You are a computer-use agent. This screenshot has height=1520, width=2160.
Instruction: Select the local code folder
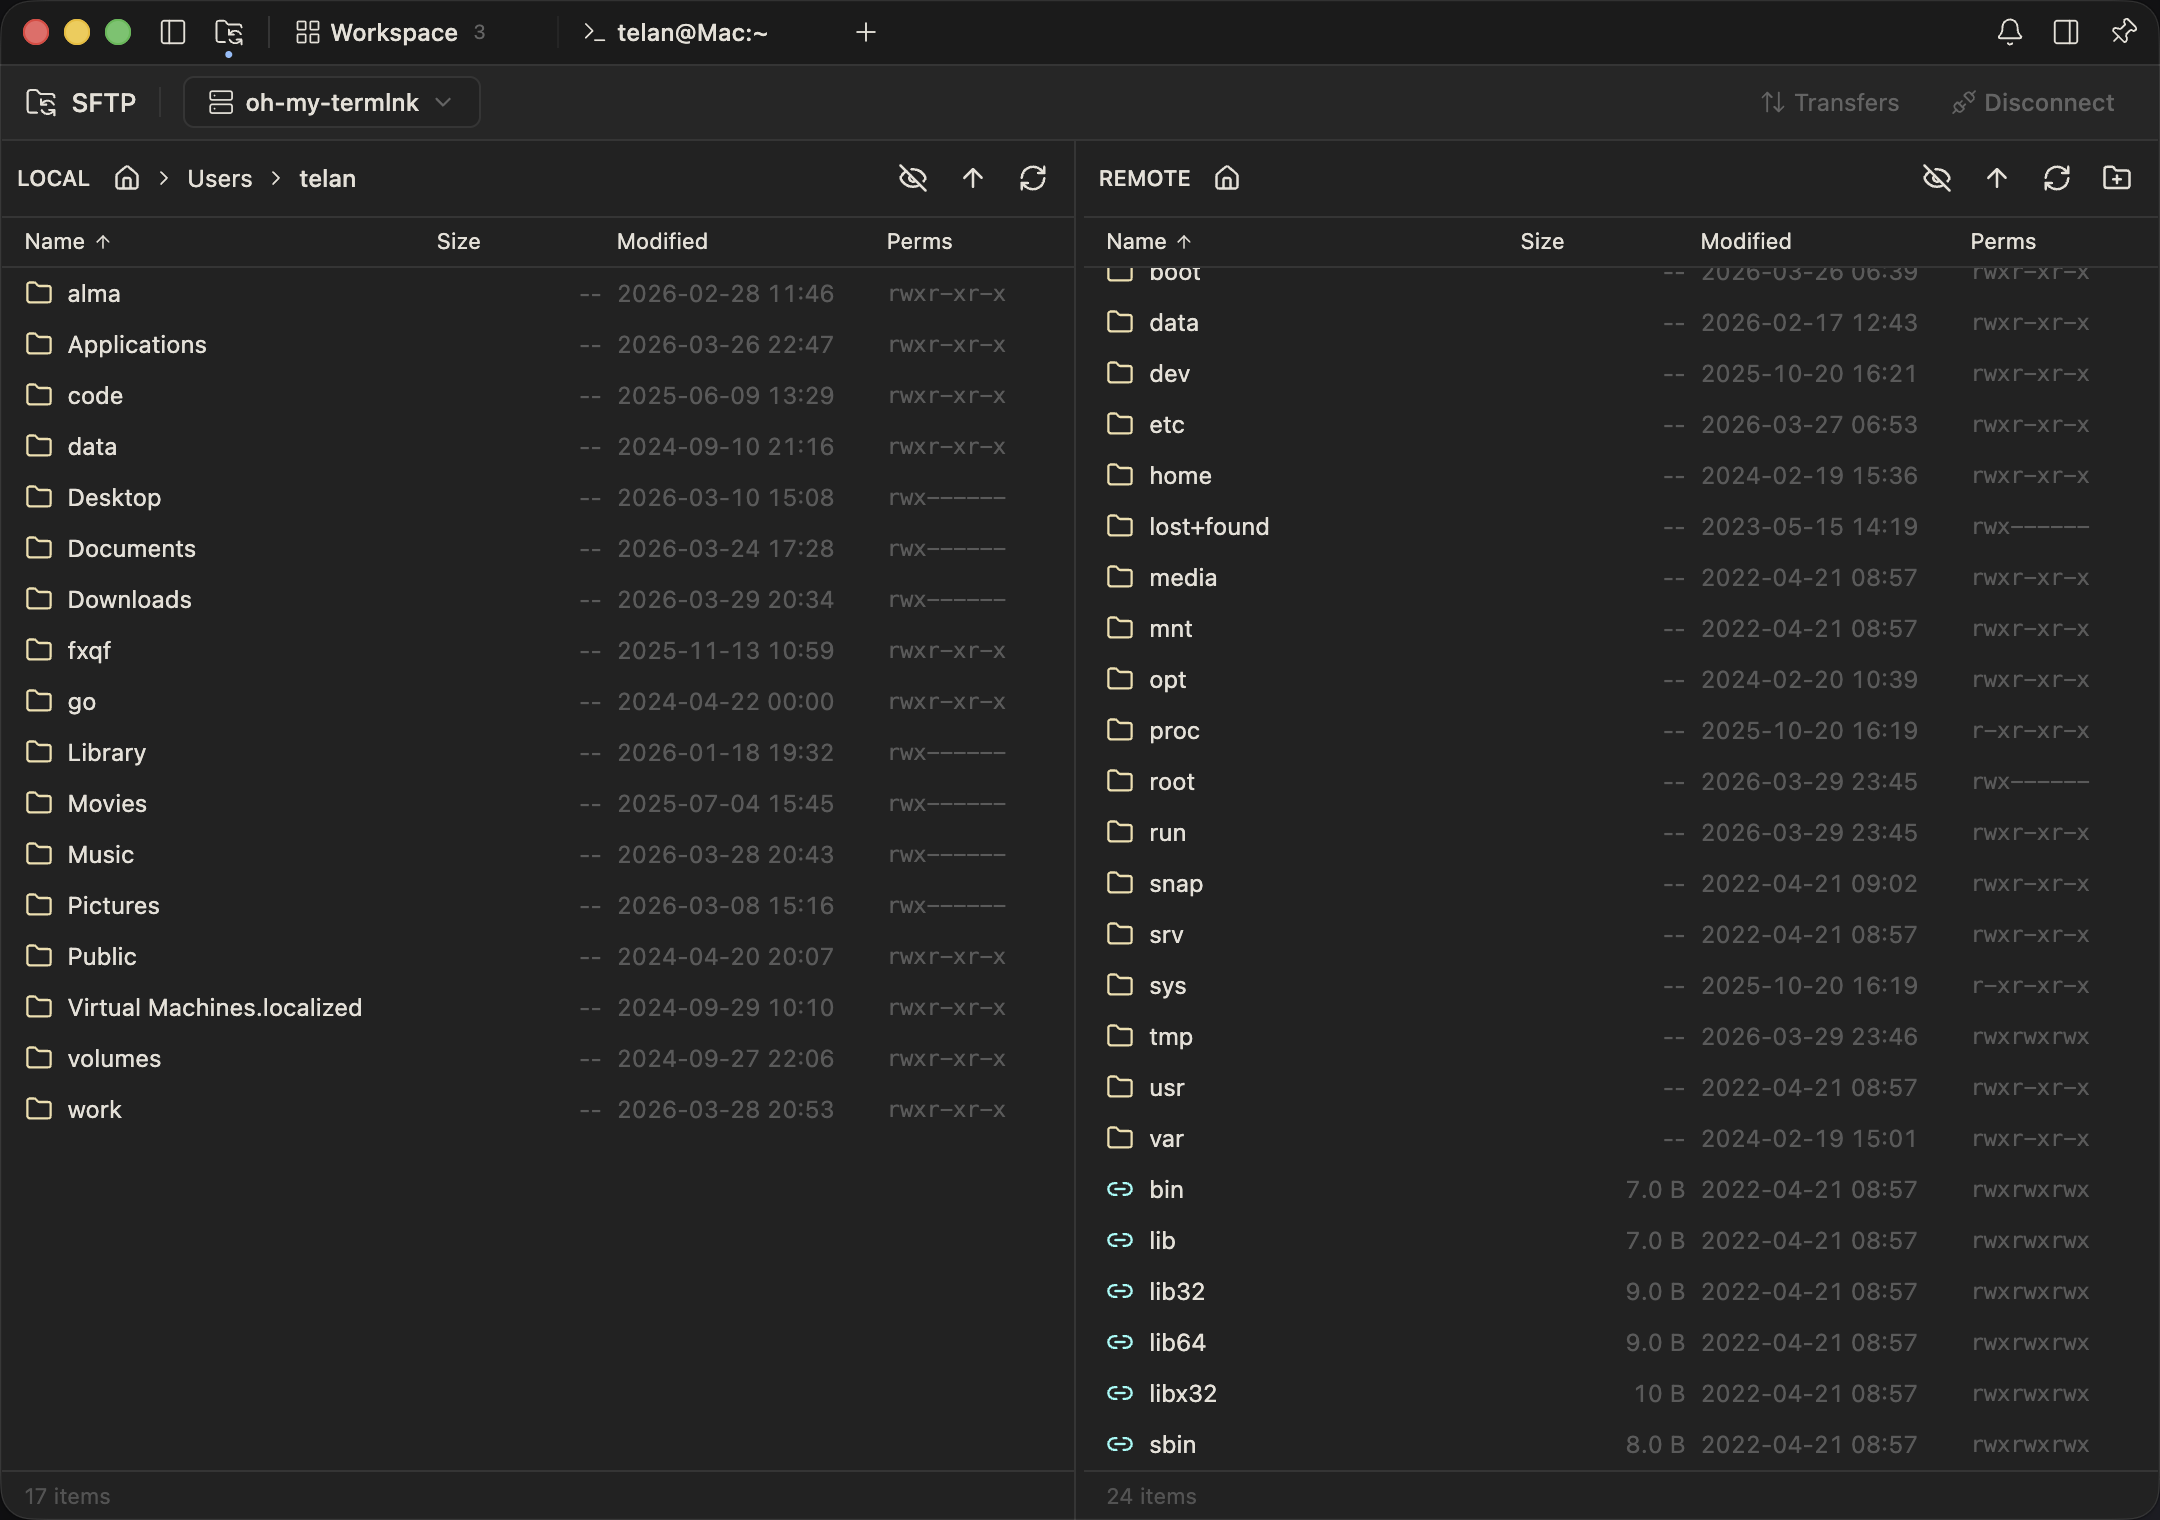537,395
